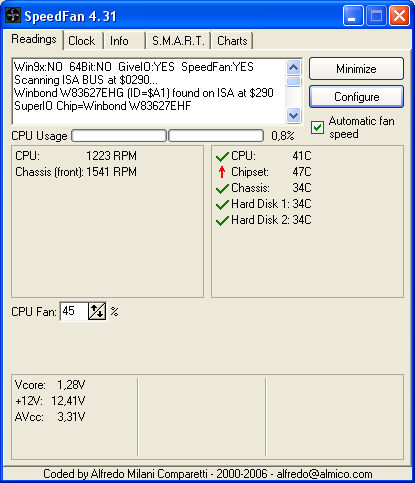Screen dimensions: 415x483
Task: Click the log line 'SuperIO Chip=Winbond W83627EHF'
Action: [x=103, y=106]
